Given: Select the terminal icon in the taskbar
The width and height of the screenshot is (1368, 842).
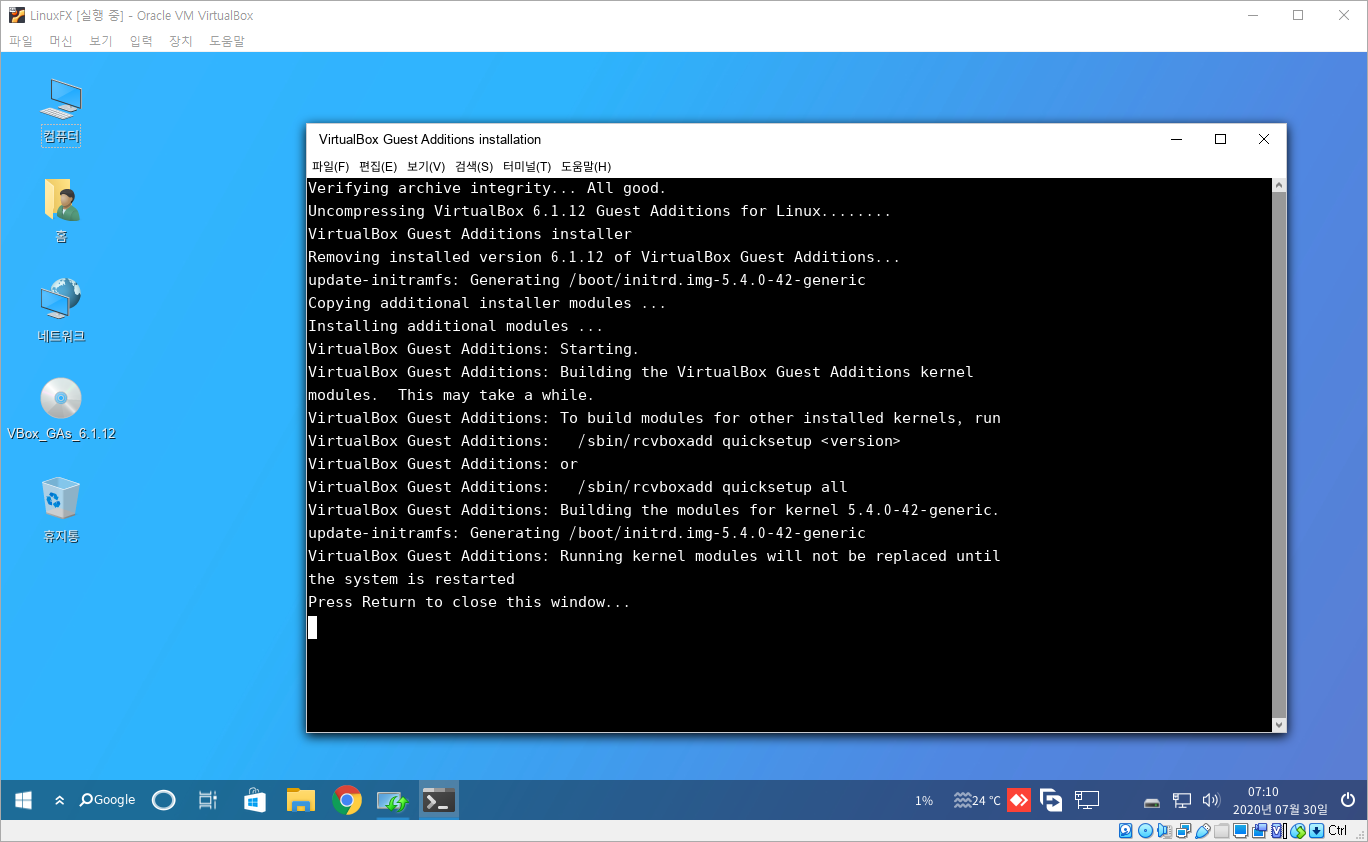Looking at the screenshot, I should (439, 800).
